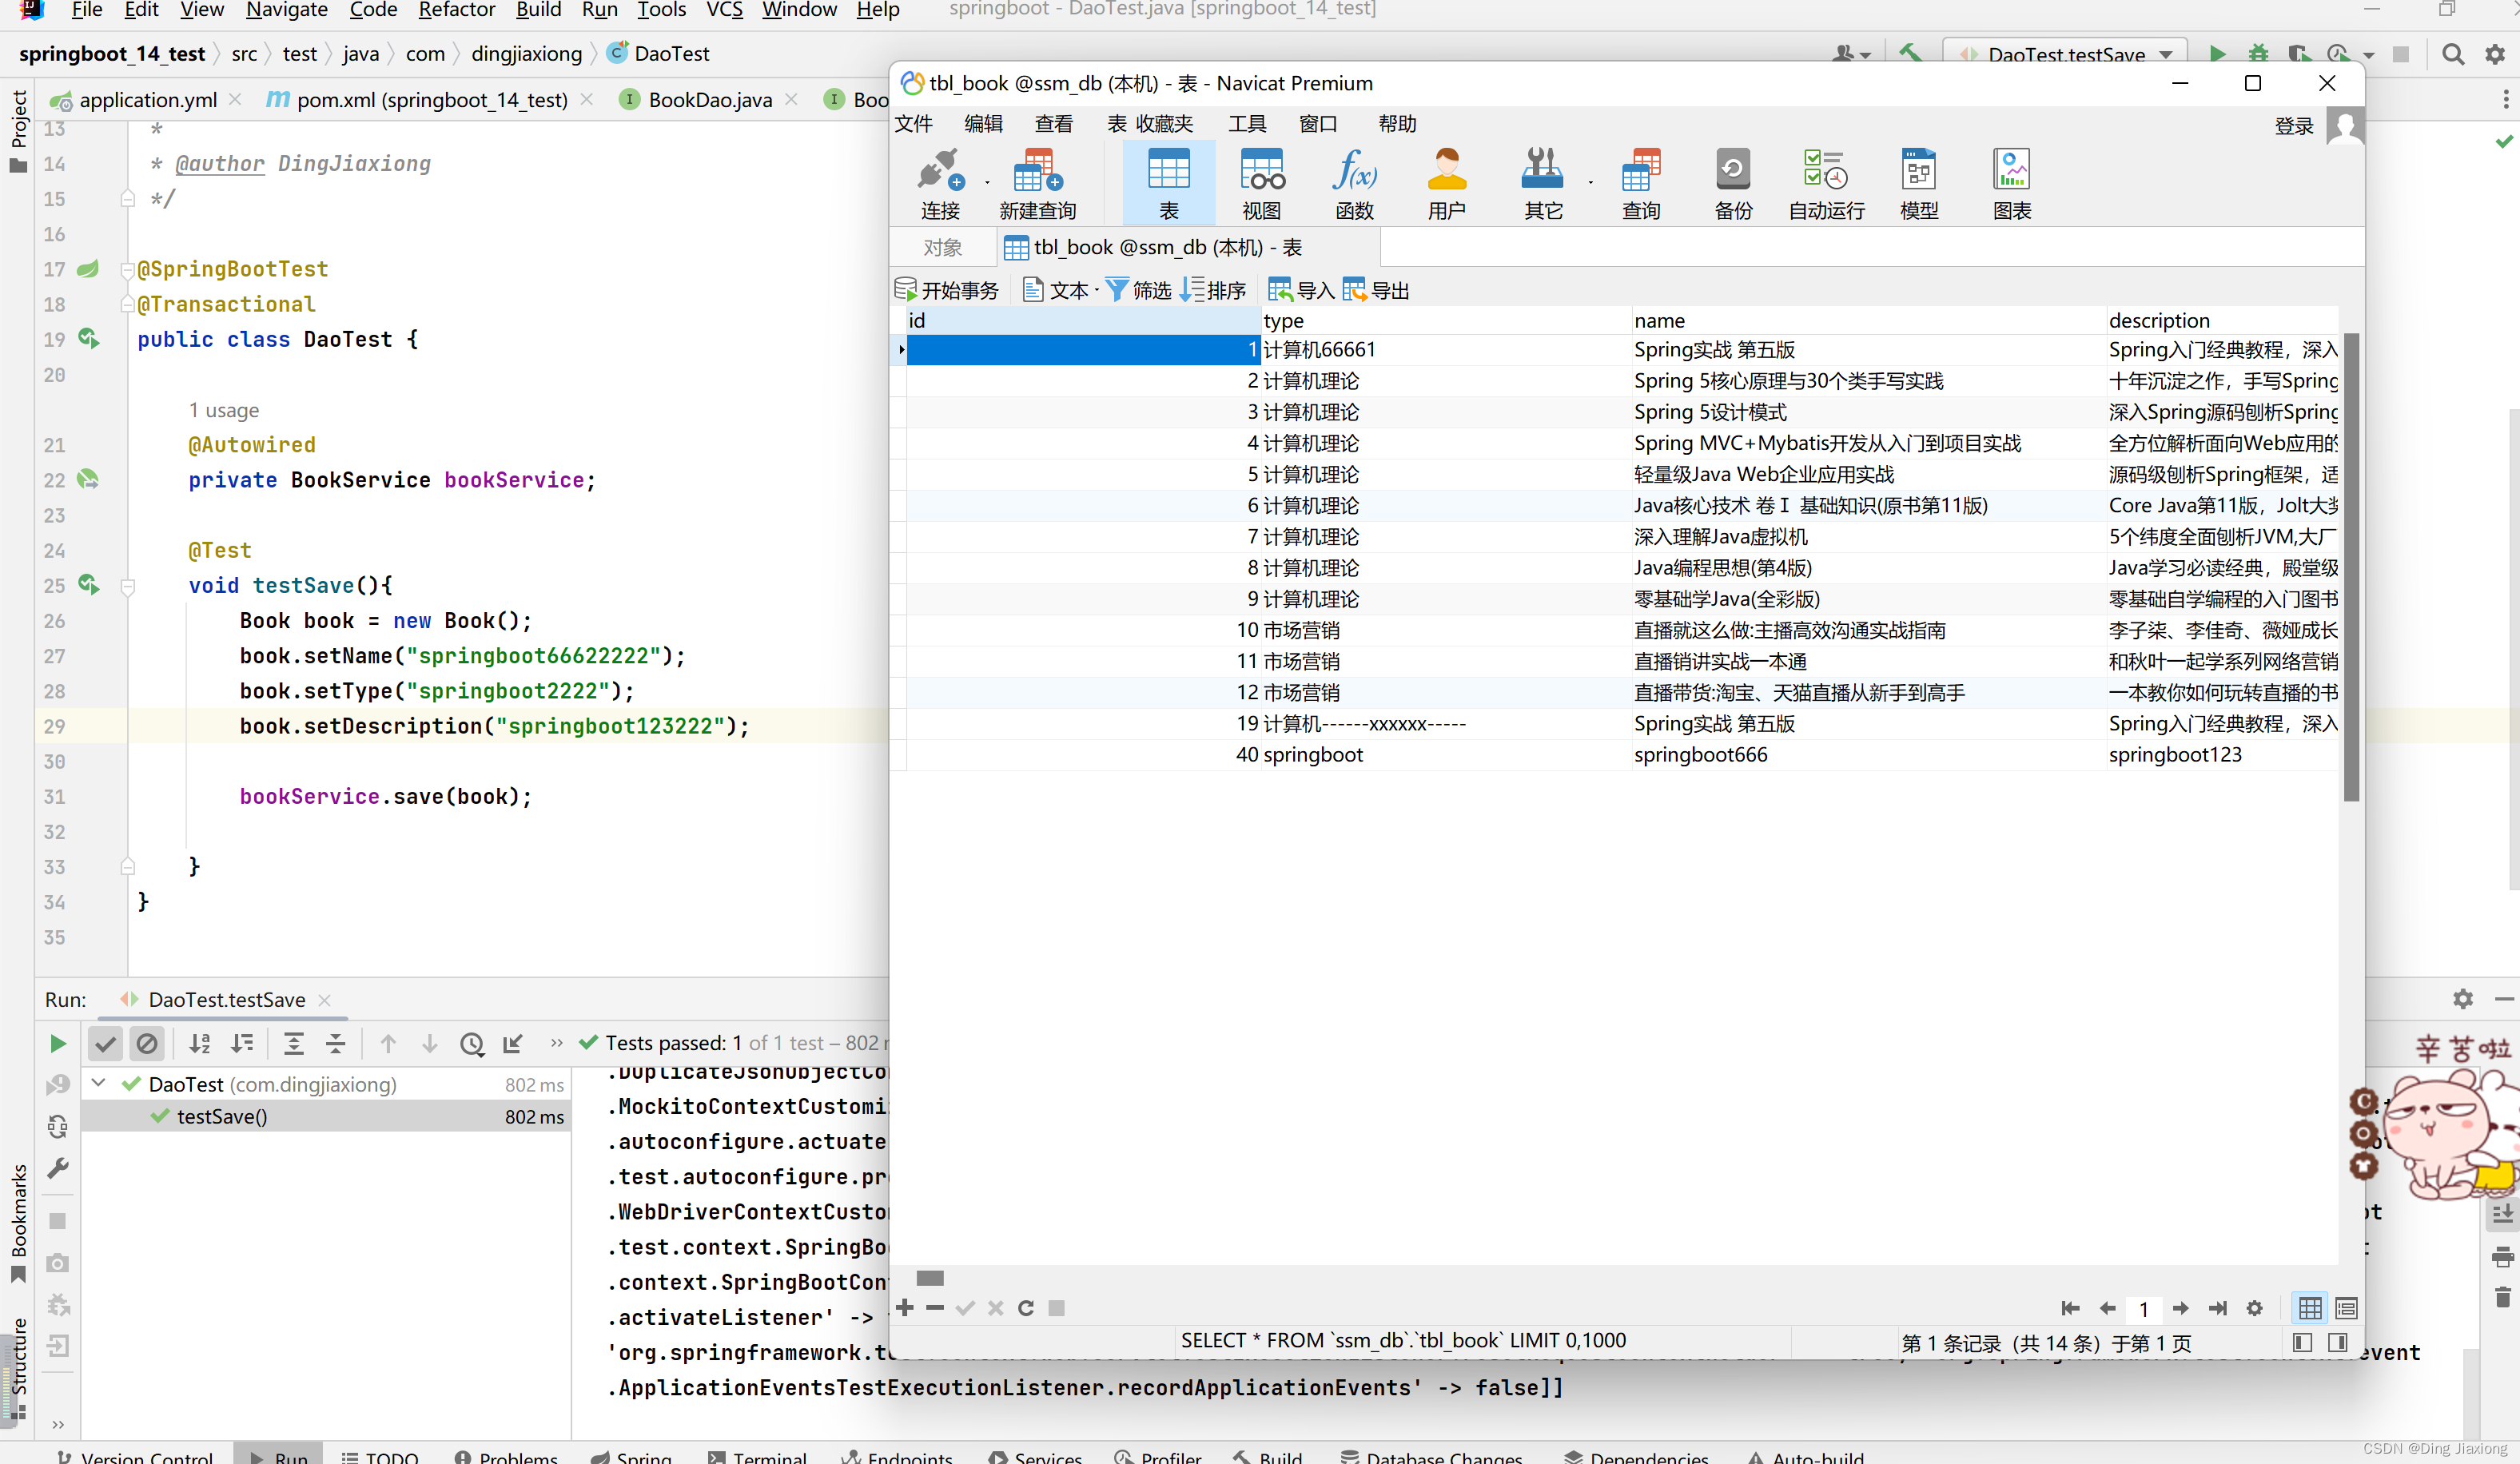
Task: Go to the next page arrow
Action: (2181, 1308)
